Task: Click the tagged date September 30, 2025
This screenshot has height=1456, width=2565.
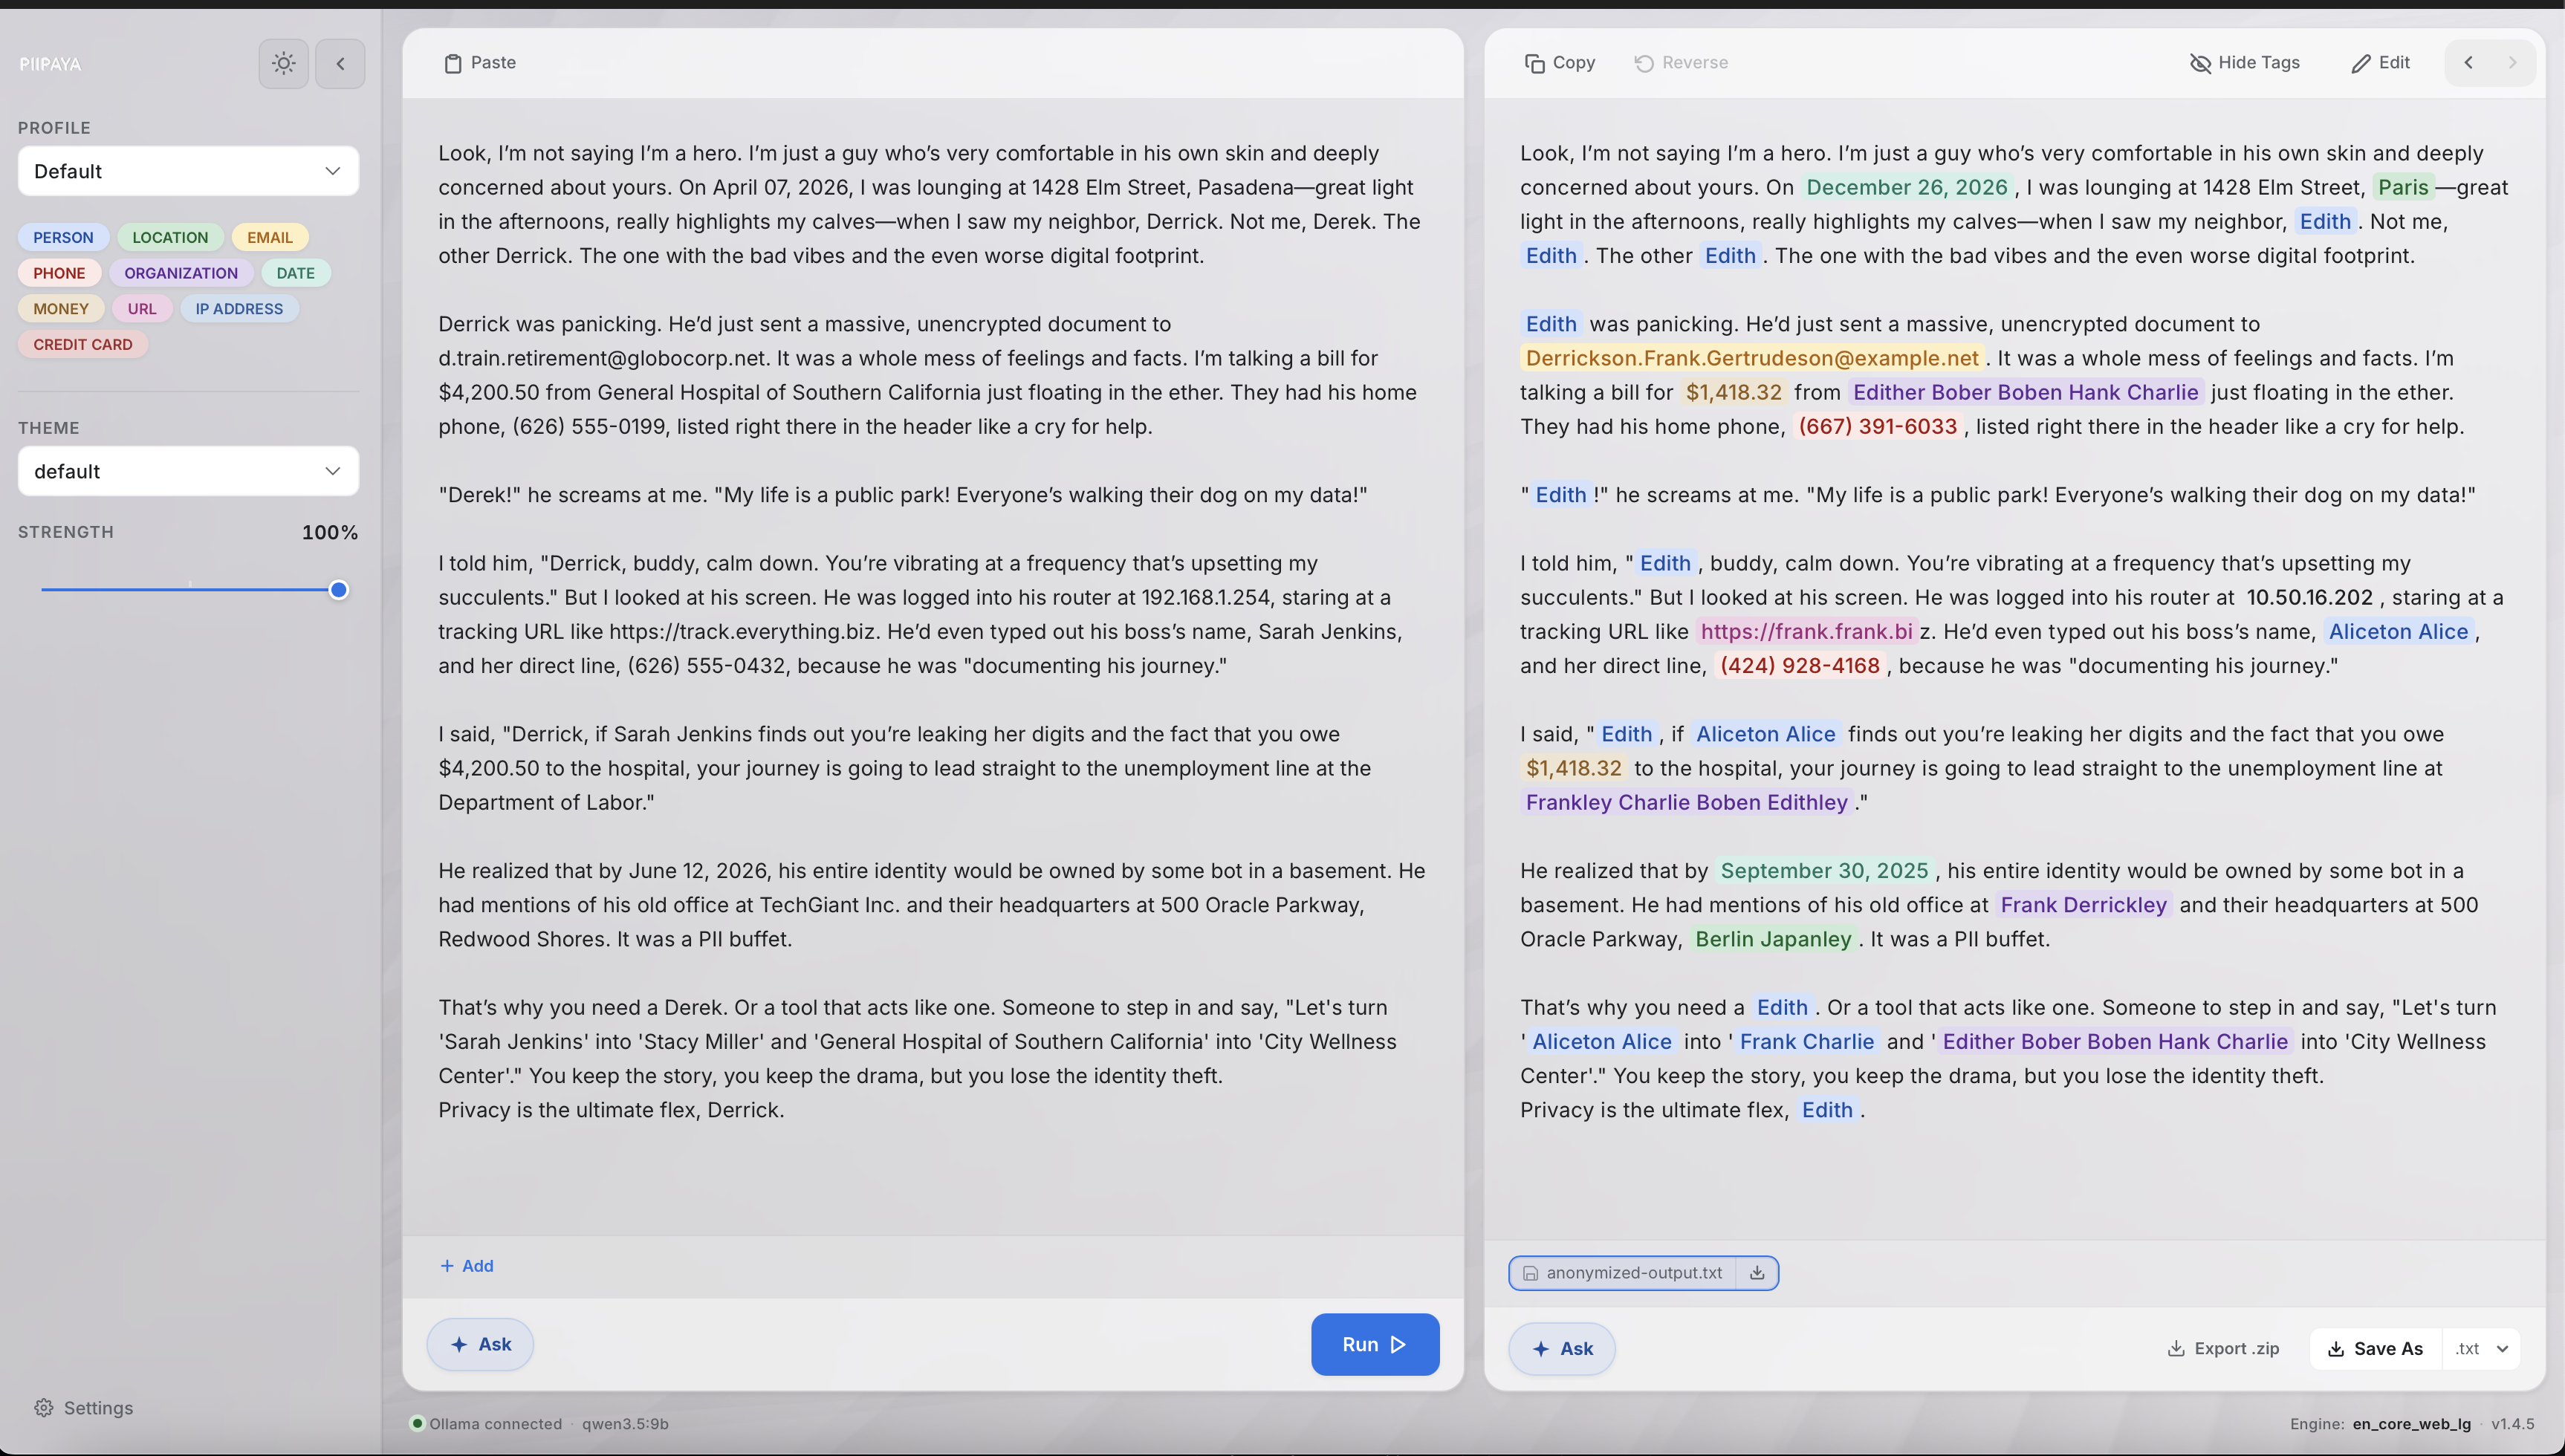Action: click(x=1824, y=871)
